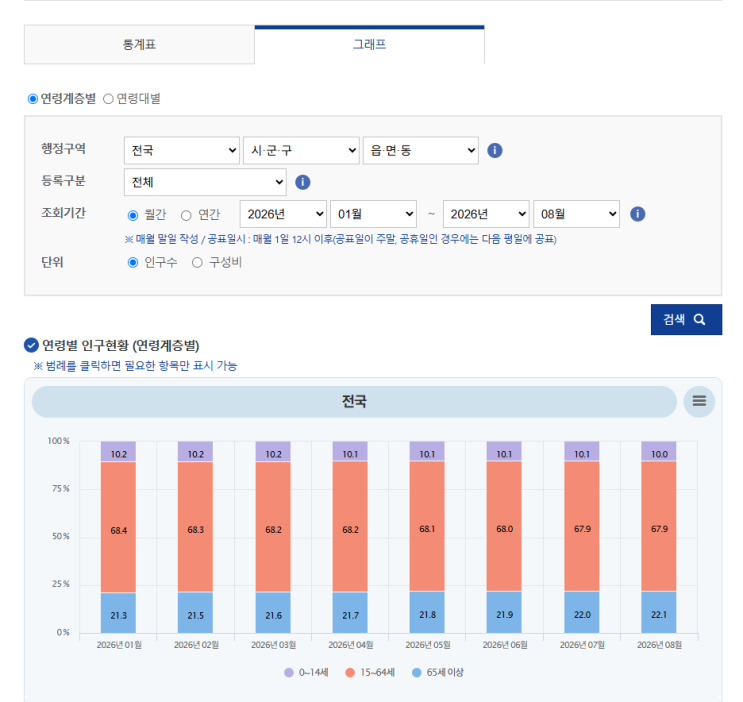Select the 연간 period radio button
Viewport: 743px width, 702px height.
point(186,215)
